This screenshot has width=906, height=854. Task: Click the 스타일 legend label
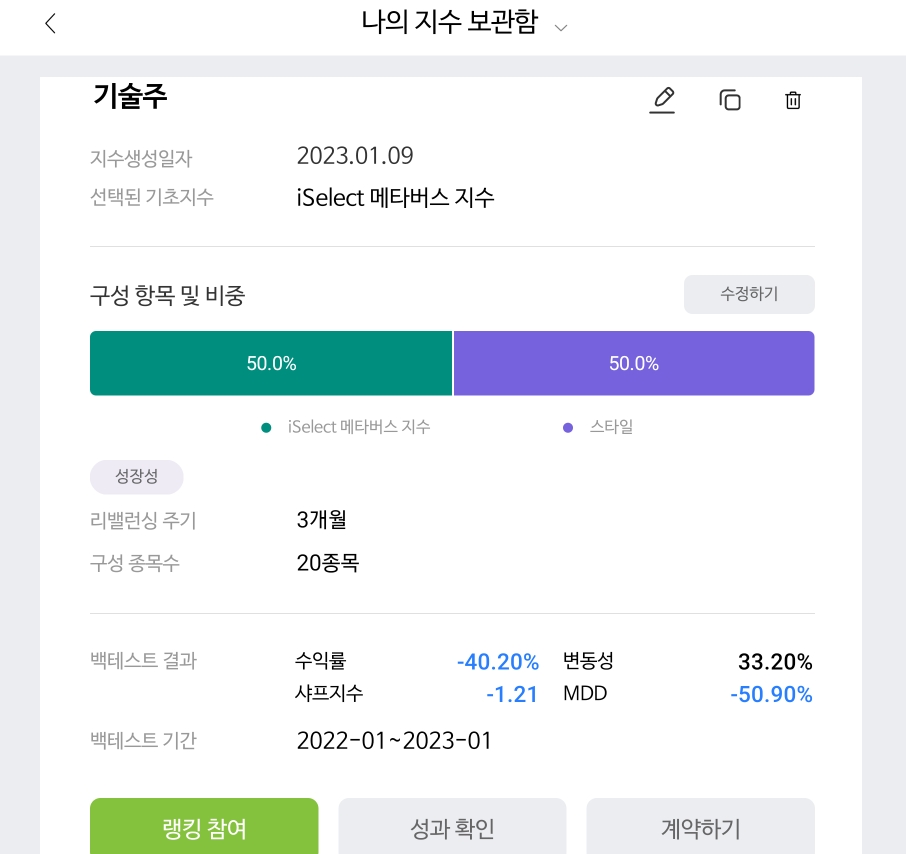click(611, 427)
